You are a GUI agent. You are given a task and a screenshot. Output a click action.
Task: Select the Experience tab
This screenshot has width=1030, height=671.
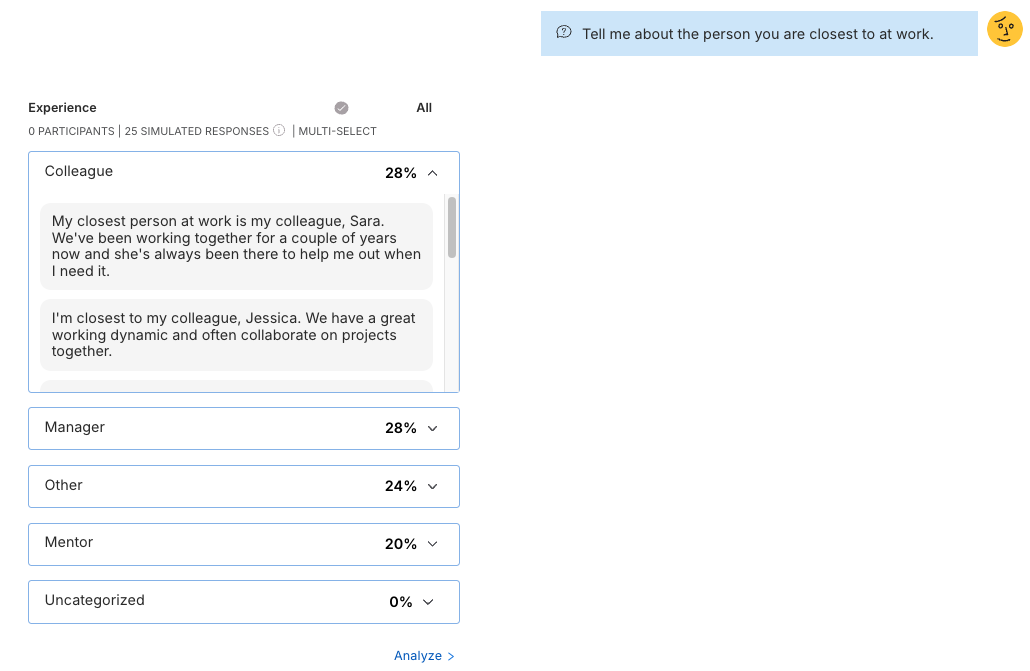click(62, 107)
